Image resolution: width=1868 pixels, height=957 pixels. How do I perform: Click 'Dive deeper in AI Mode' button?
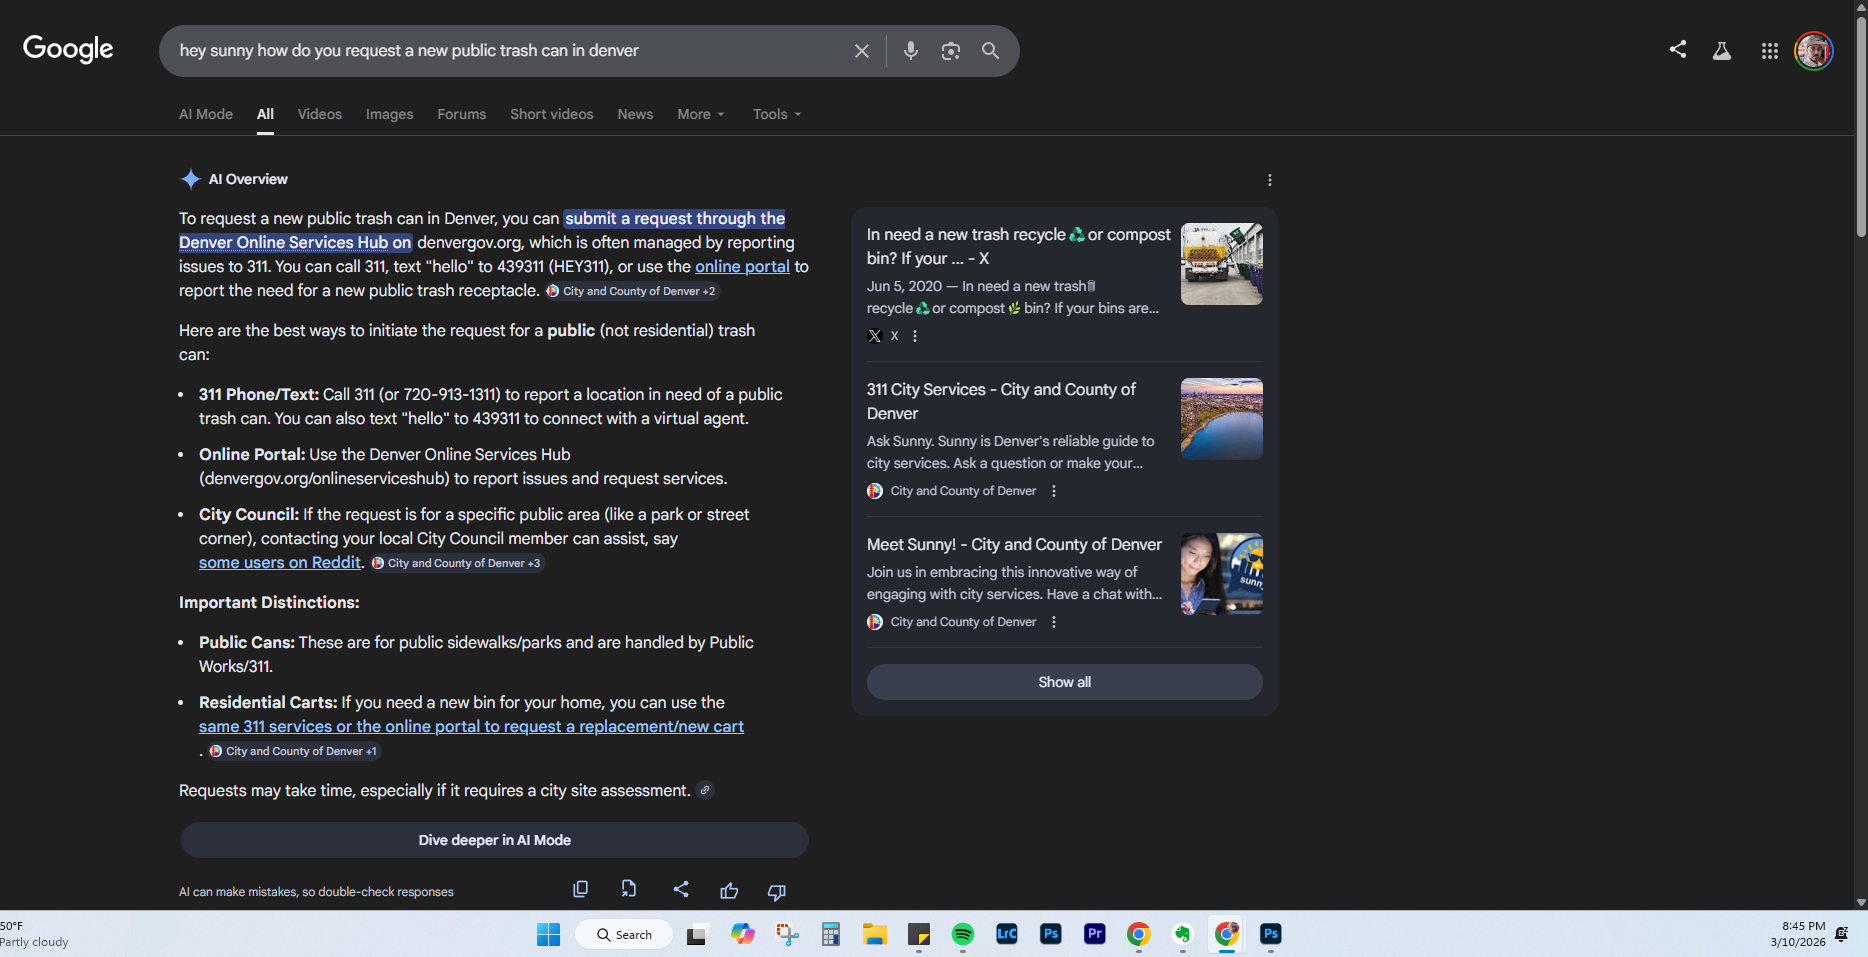point(495,840)
